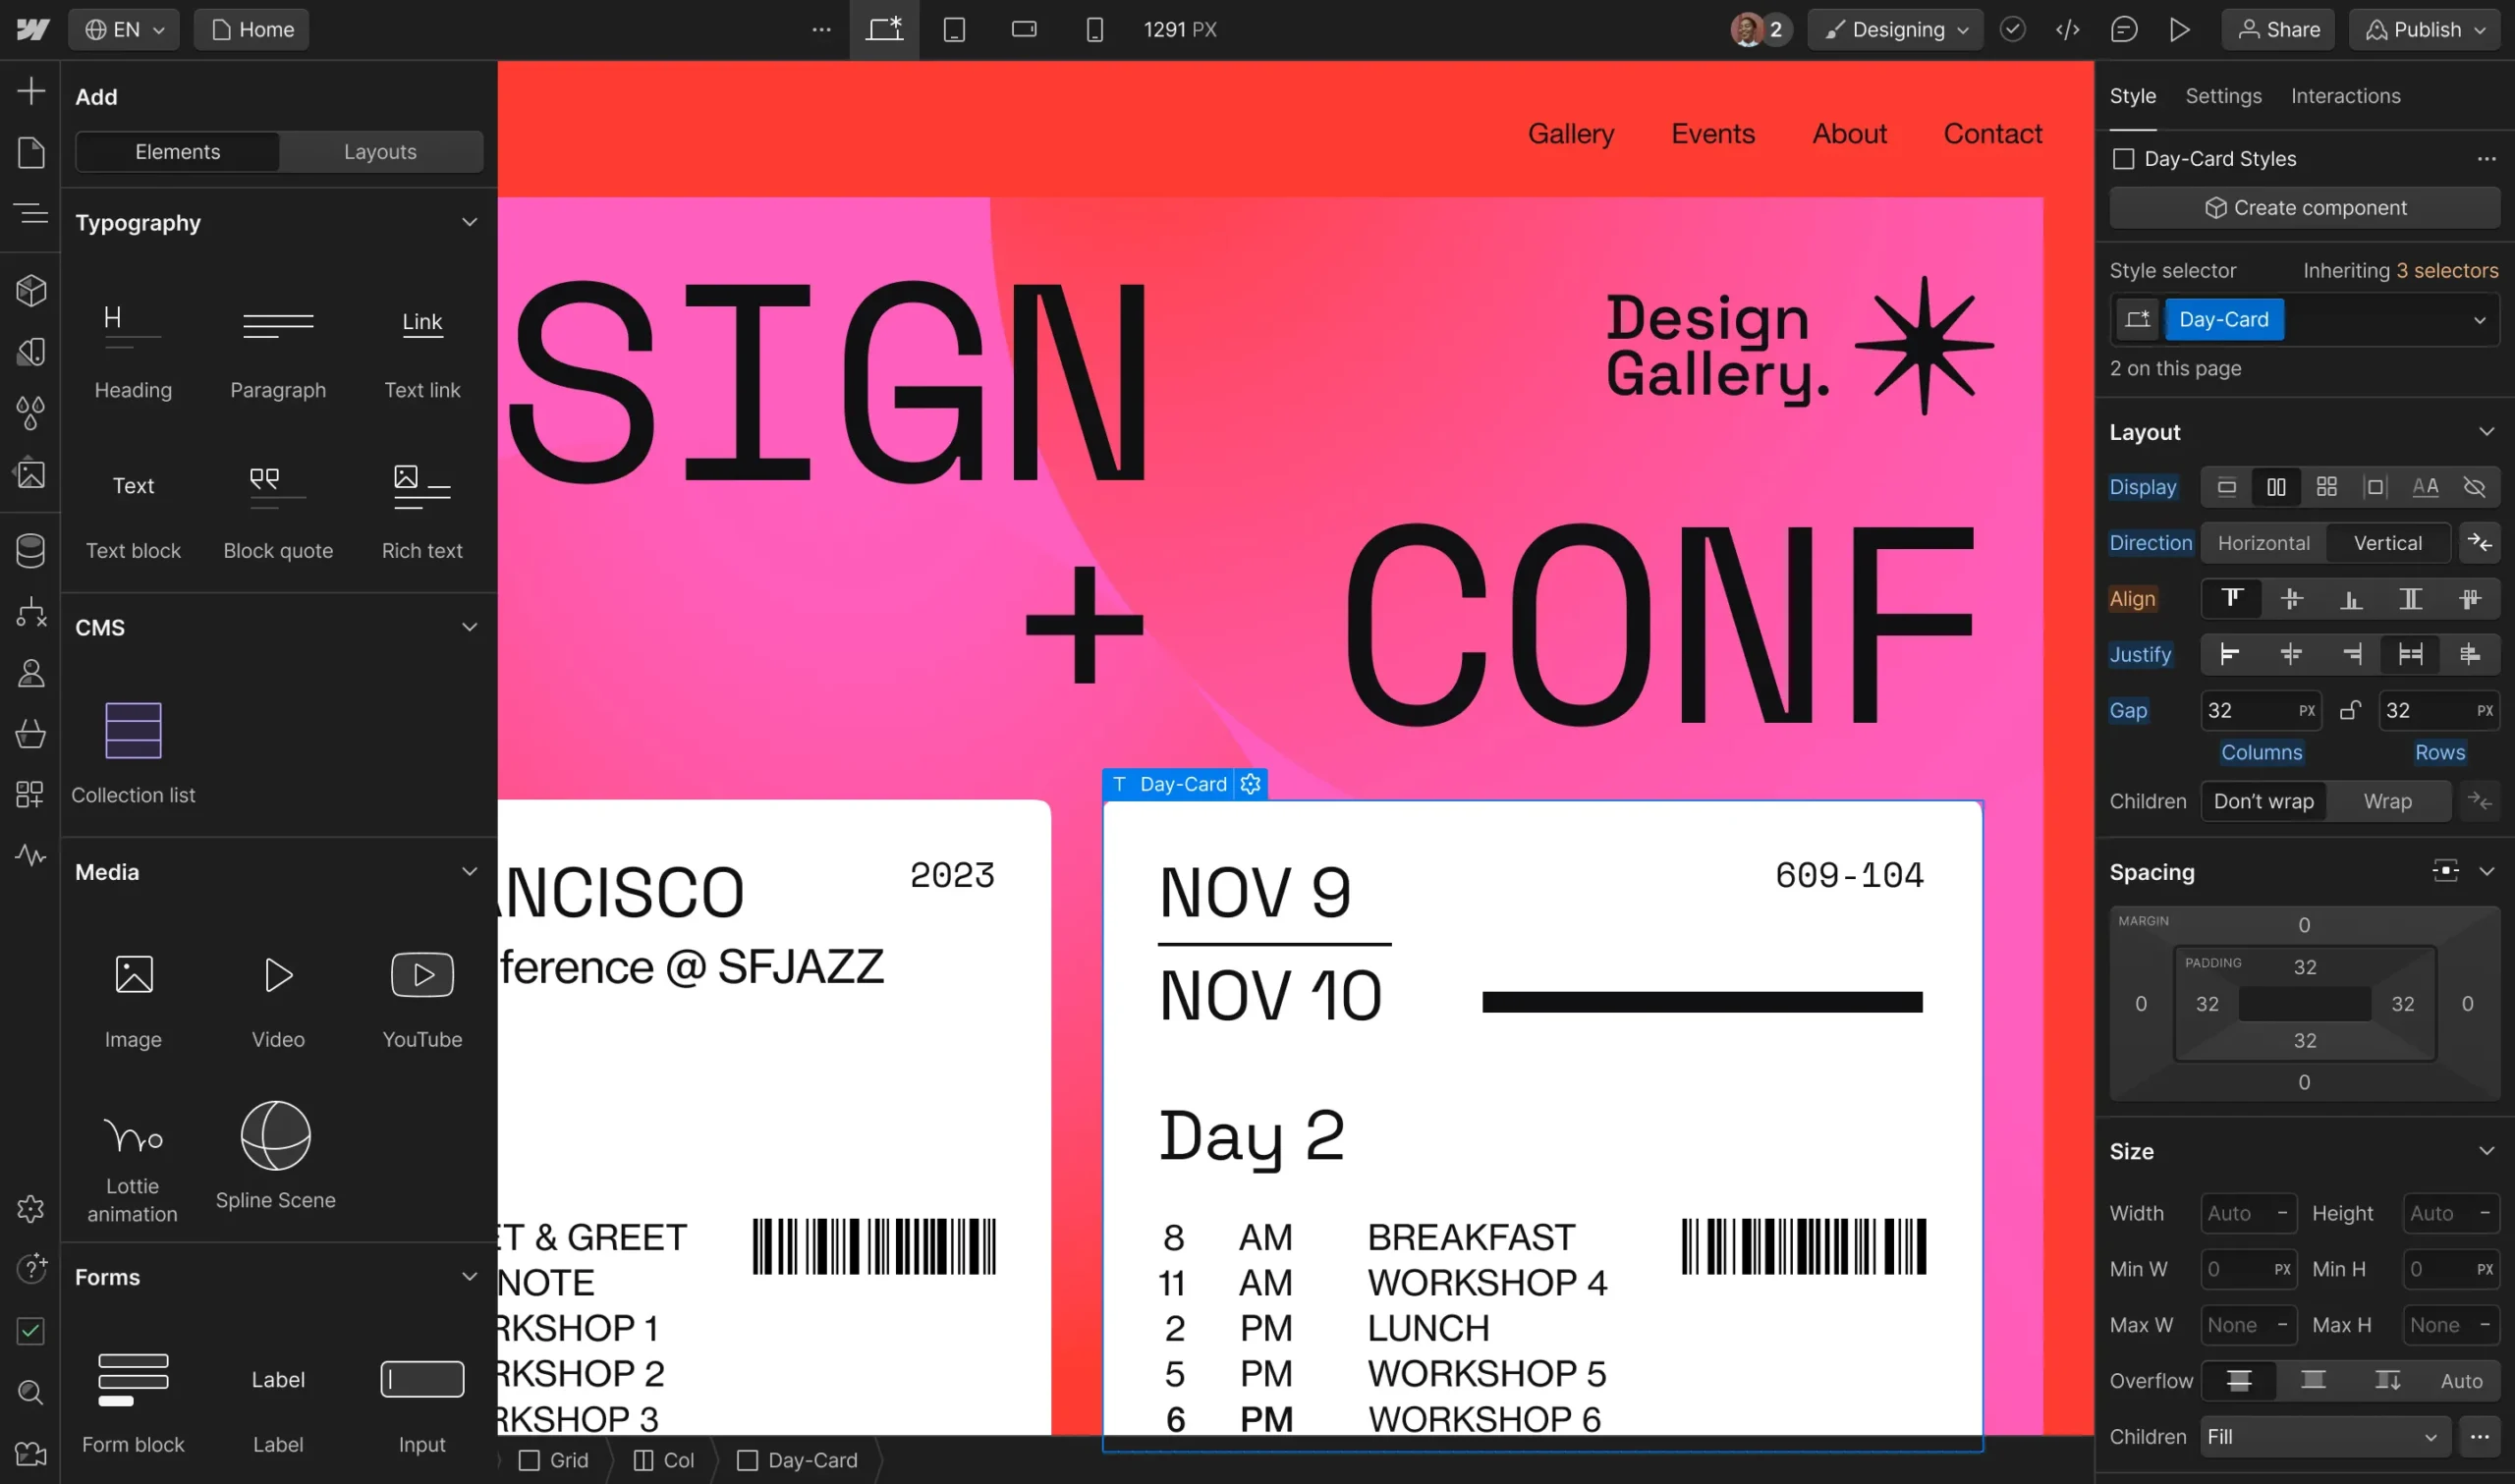Click the Code view toggle icon
2515x1484 pixels.
pos(2070,28)
